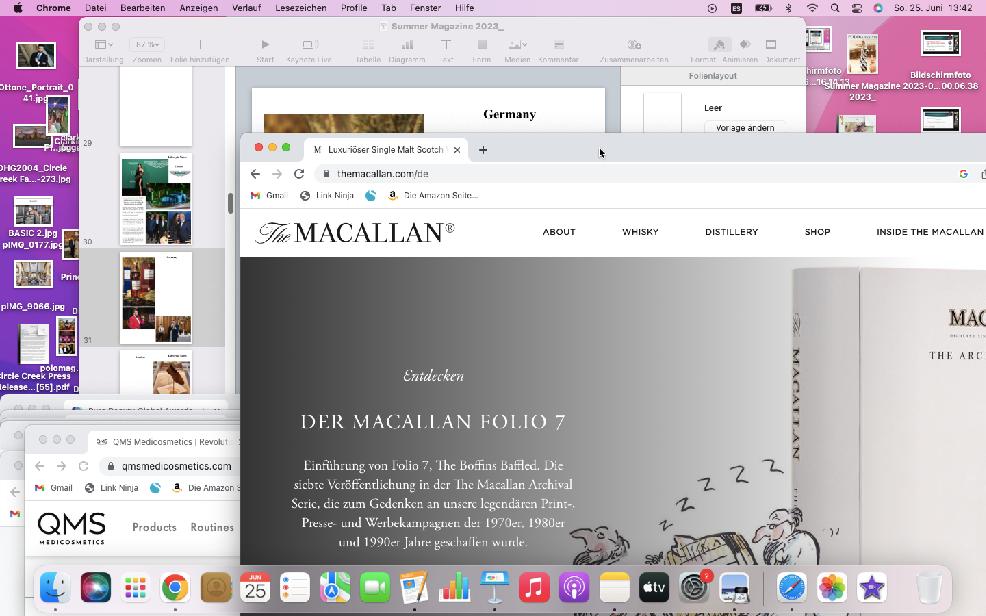Open the Zoomen zoom-level dropdown in Keynote

coord(147,45)
